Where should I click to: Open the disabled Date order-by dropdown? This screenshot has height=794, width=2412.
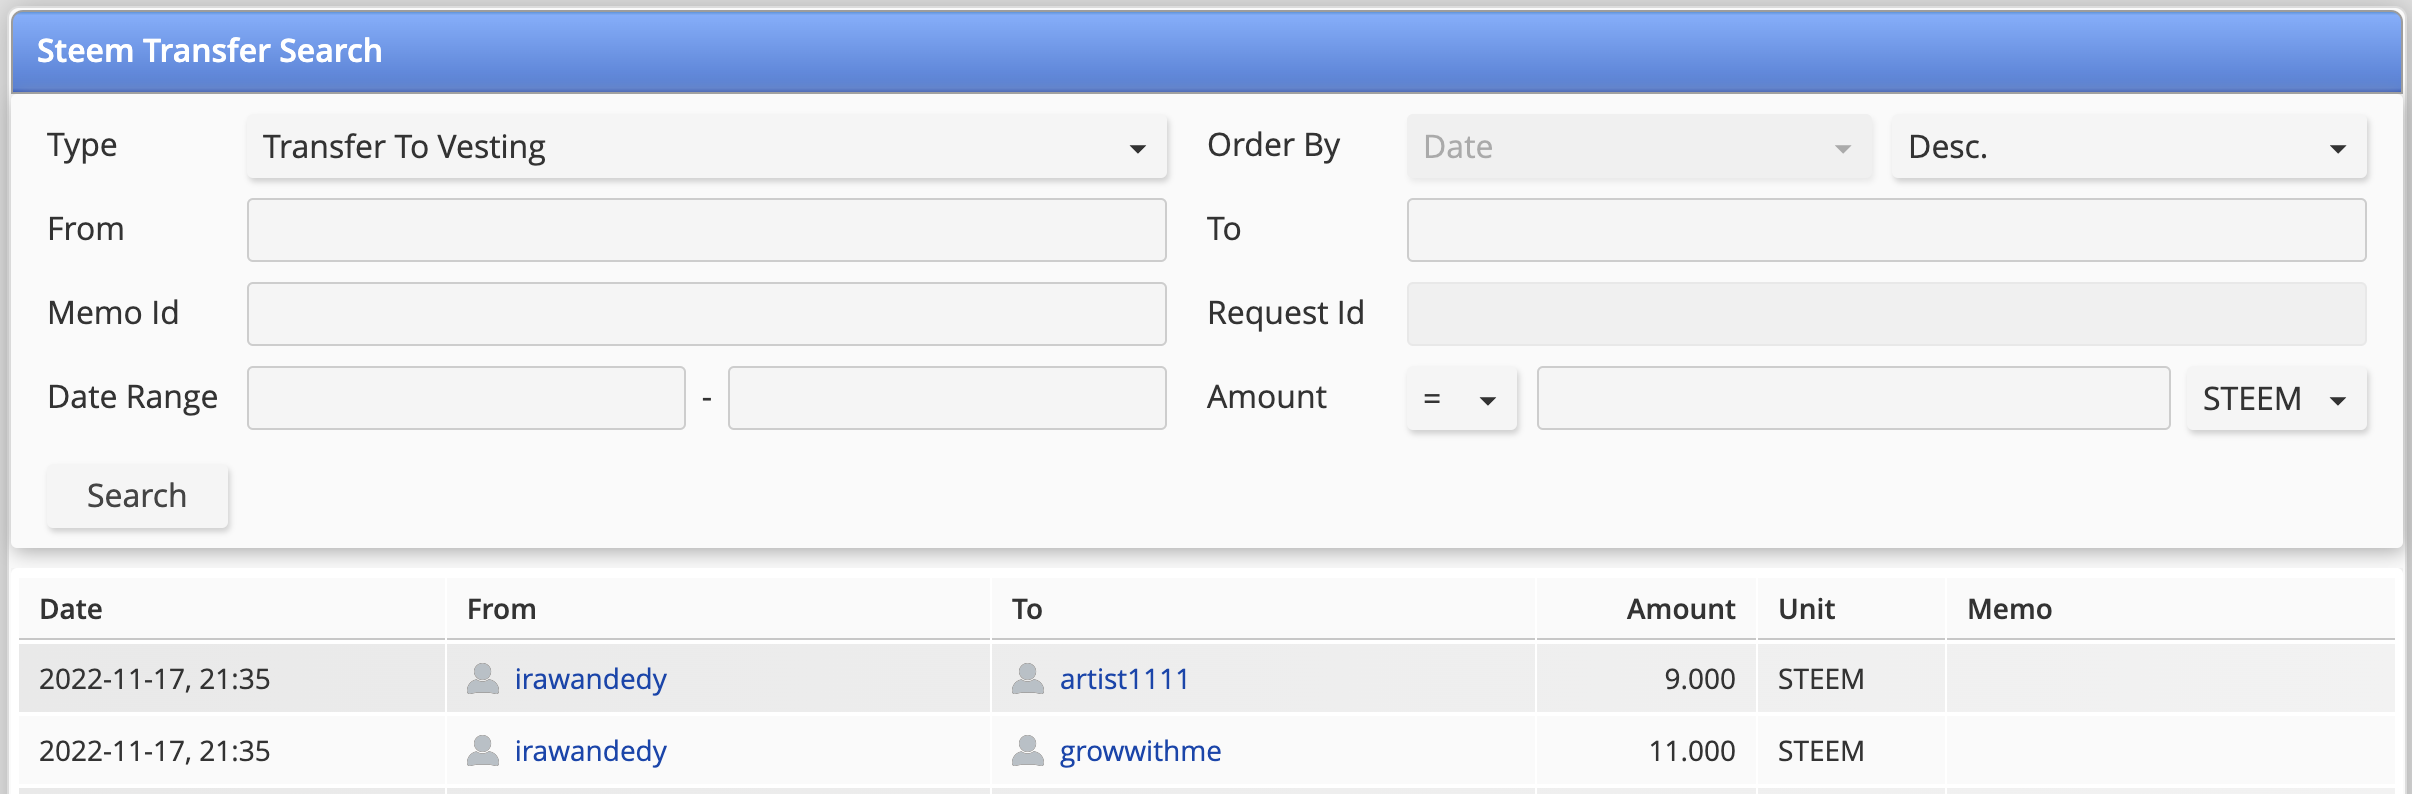(x=1640, y=147)
